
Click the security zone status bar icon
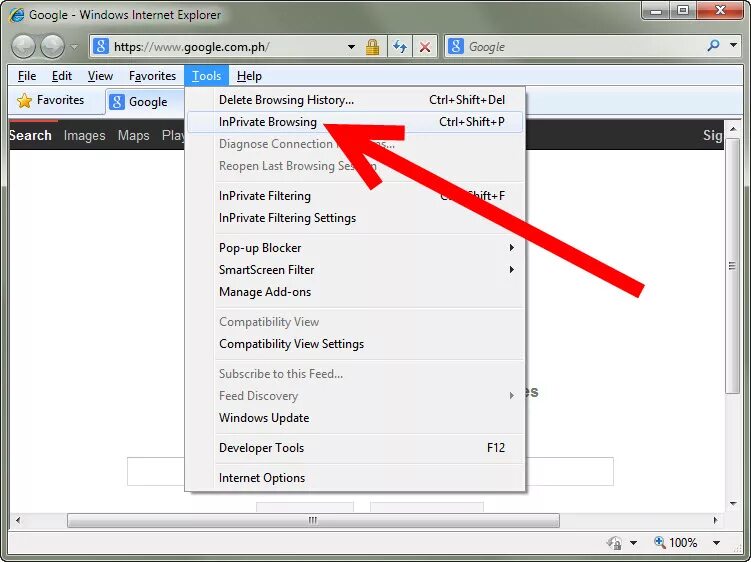point(615,543)
